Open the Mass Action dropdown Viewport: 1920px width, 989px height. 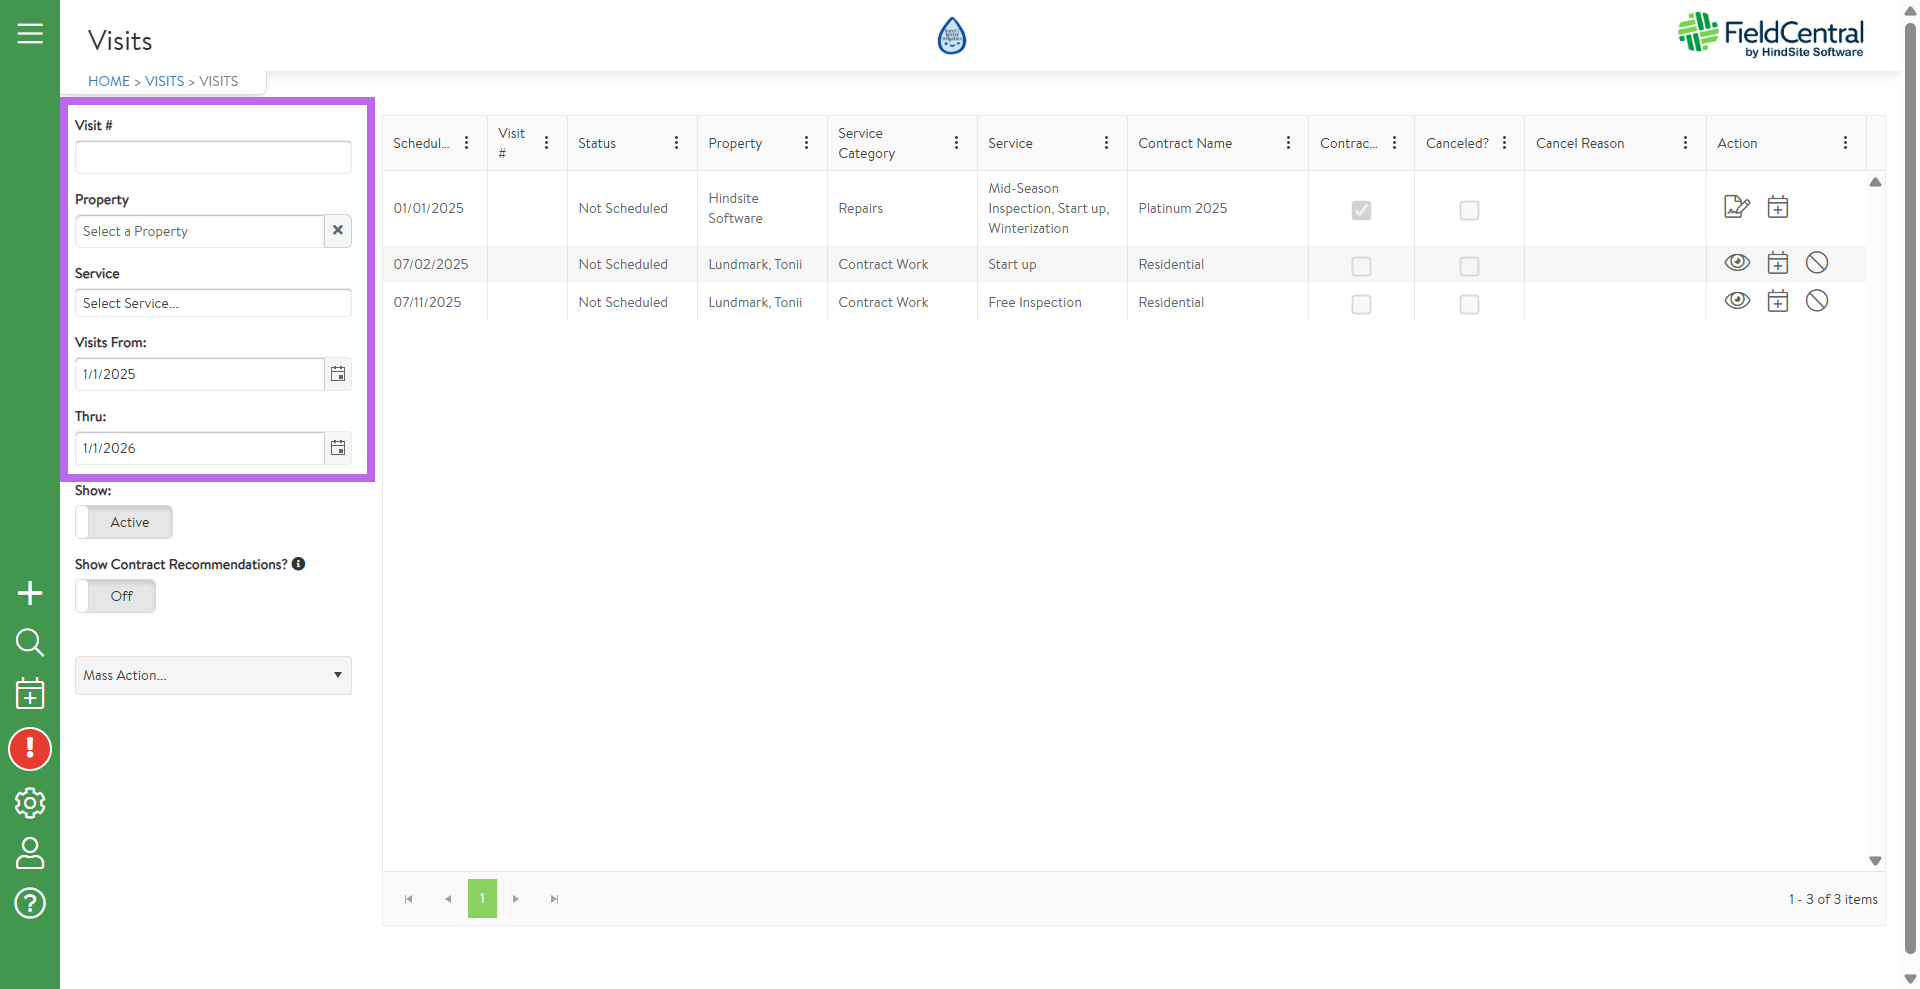[x=213, y=676]
